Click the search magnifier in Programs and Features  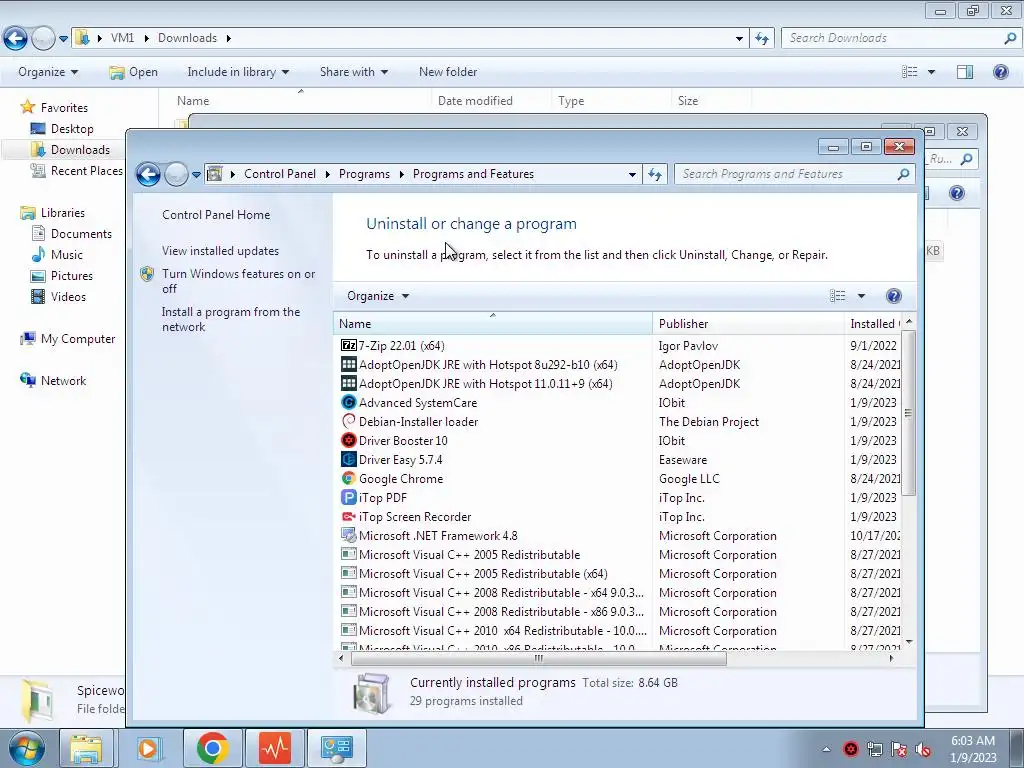tap(903, 174)
